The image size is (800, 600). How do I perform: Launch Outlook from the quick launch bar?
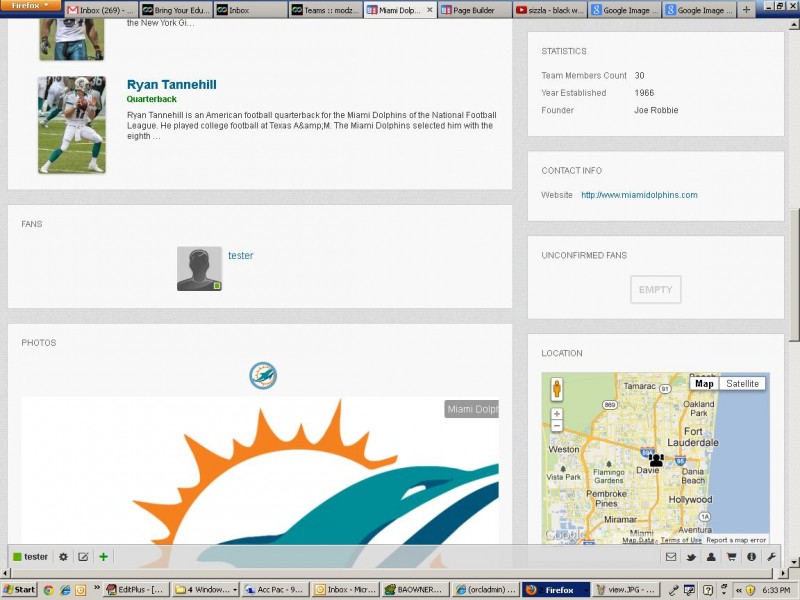click(x=81, y=590)
